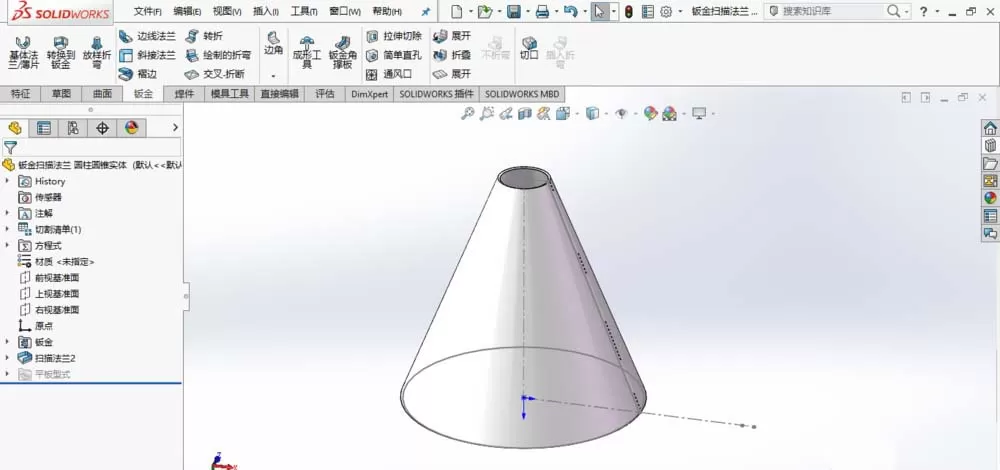1000x470 pixels.
Task: Expand the History tree node
Action: pos(8,181)
